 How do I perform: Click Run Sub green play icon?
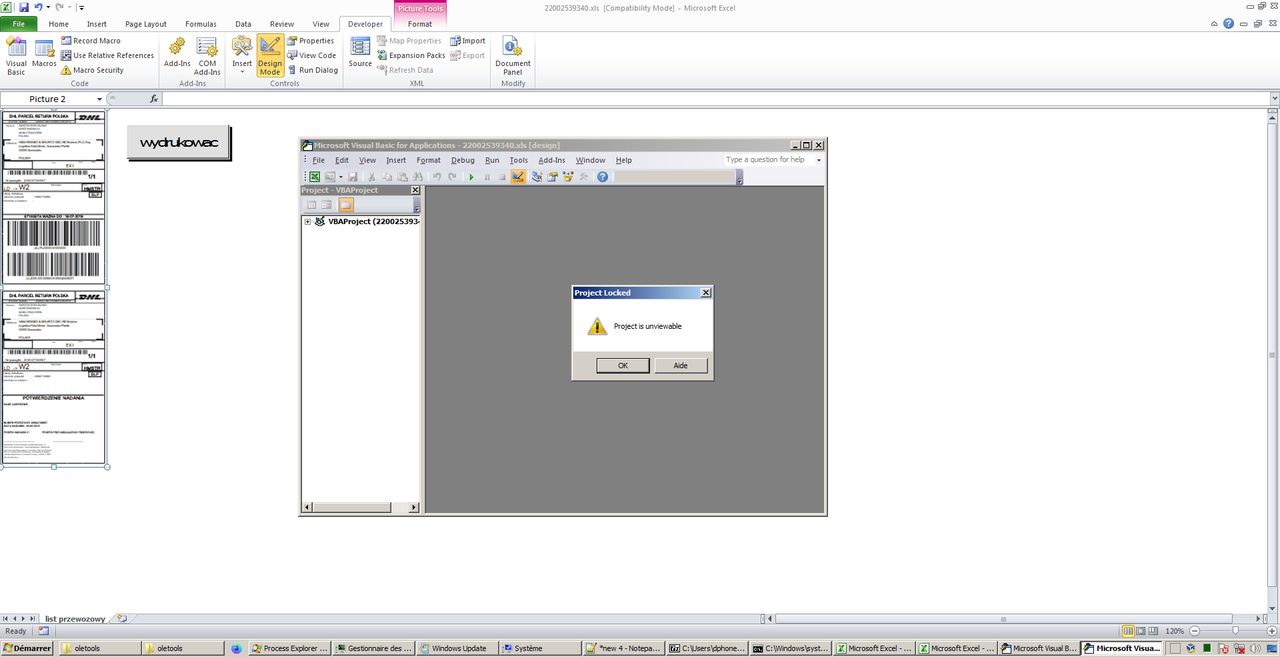click(471, 177)
